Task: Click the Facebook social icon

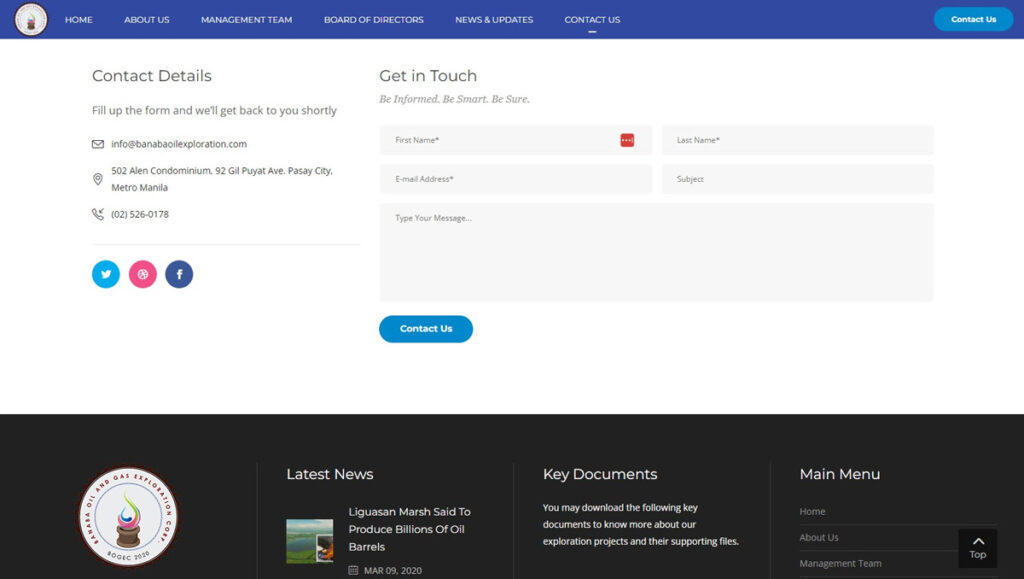Action: coord(179,274)
